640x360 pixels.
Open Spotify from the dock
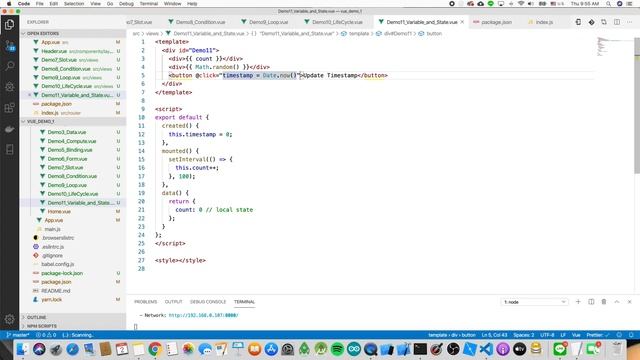337,349
